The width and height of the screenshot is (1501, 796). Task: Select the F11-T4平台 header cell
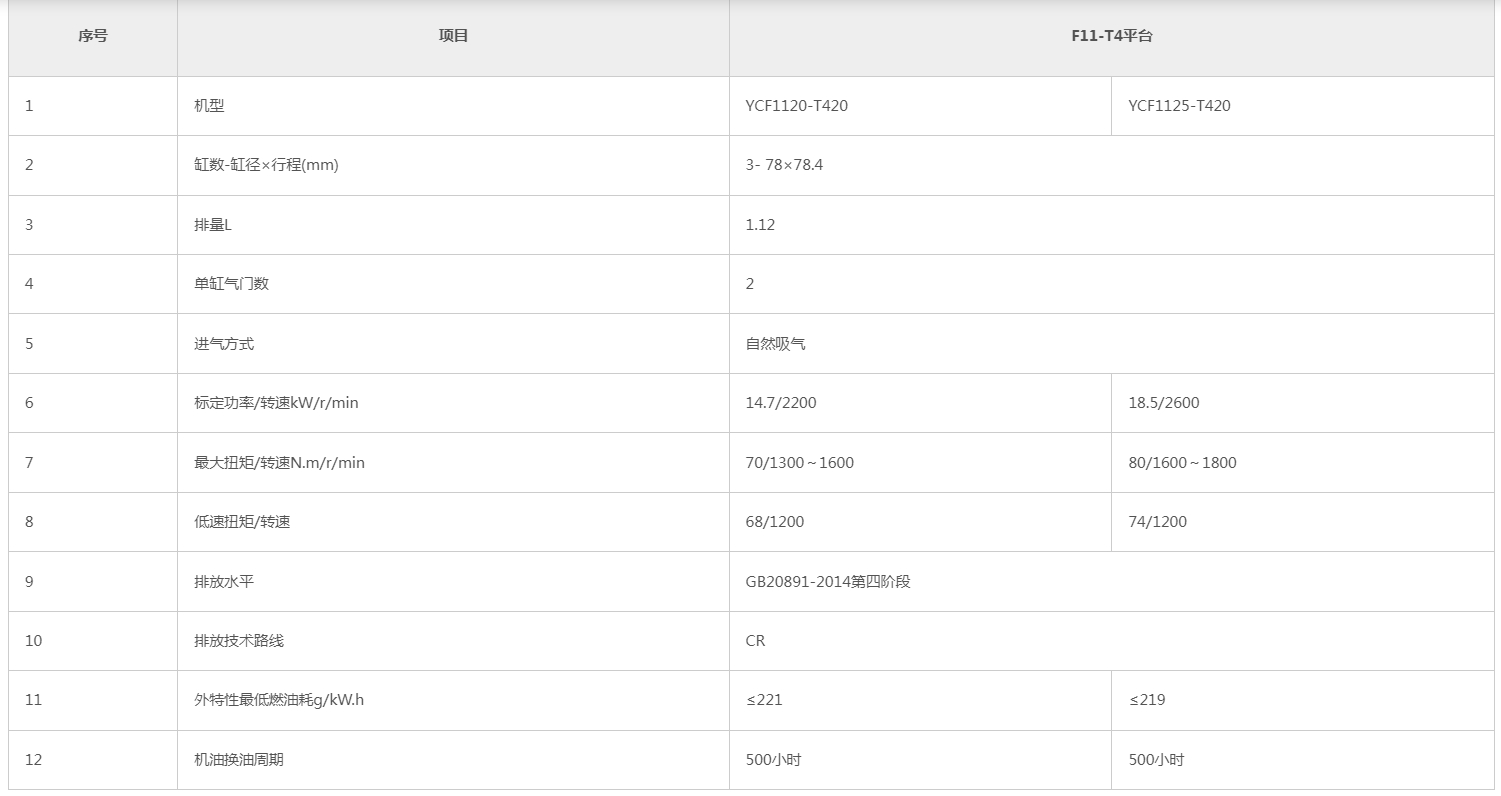(x=1112, y=36)
